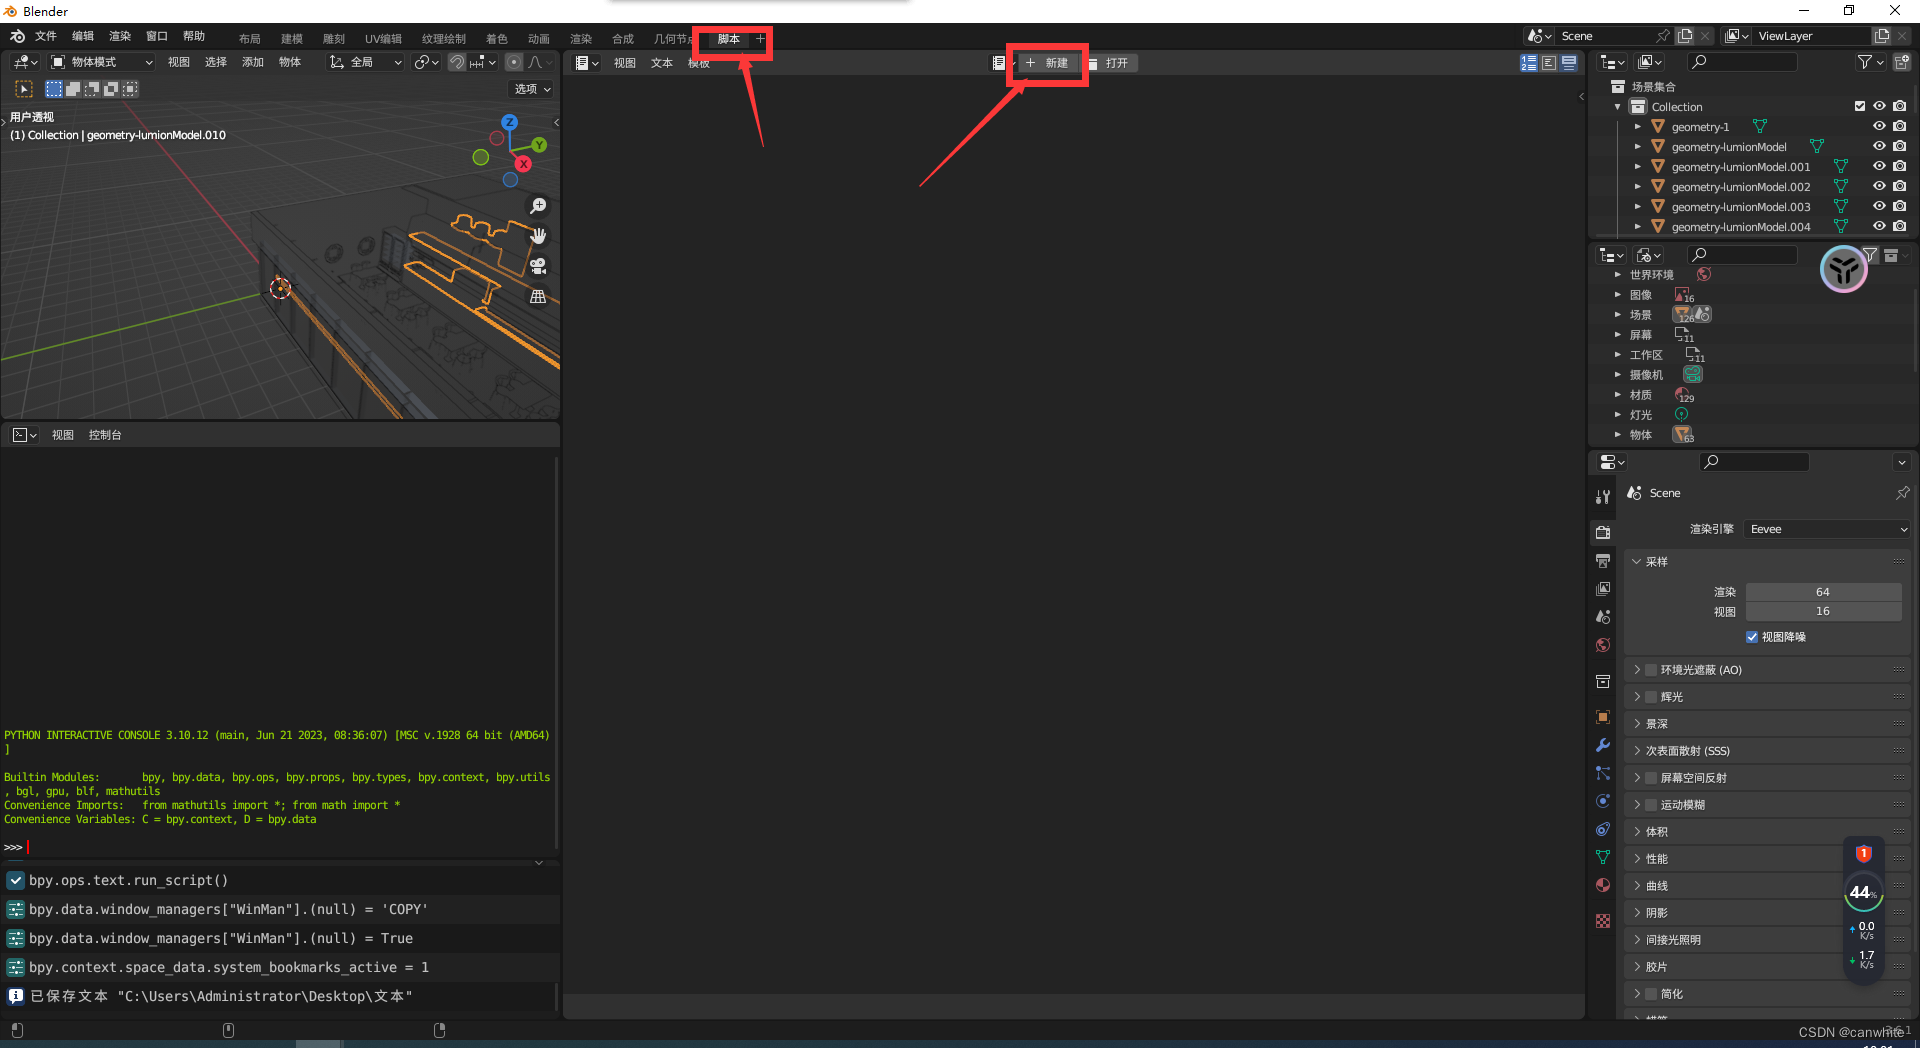The image size is (1920, 1048).
Task: Open the 渲染引擎 Eevee dropdown
Action: (1827, 529)
